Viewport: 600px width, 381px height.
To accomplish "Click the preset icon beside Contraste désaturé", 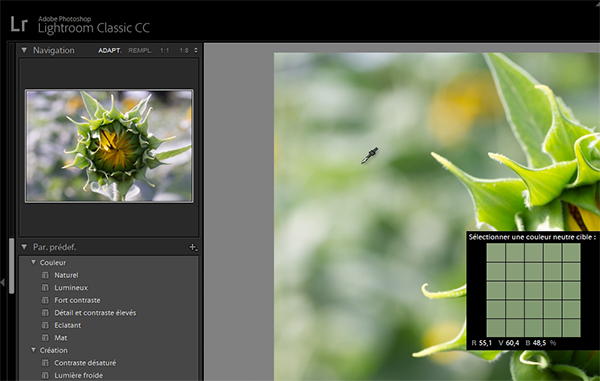I will pyautogui.click(x=45, y=363).
